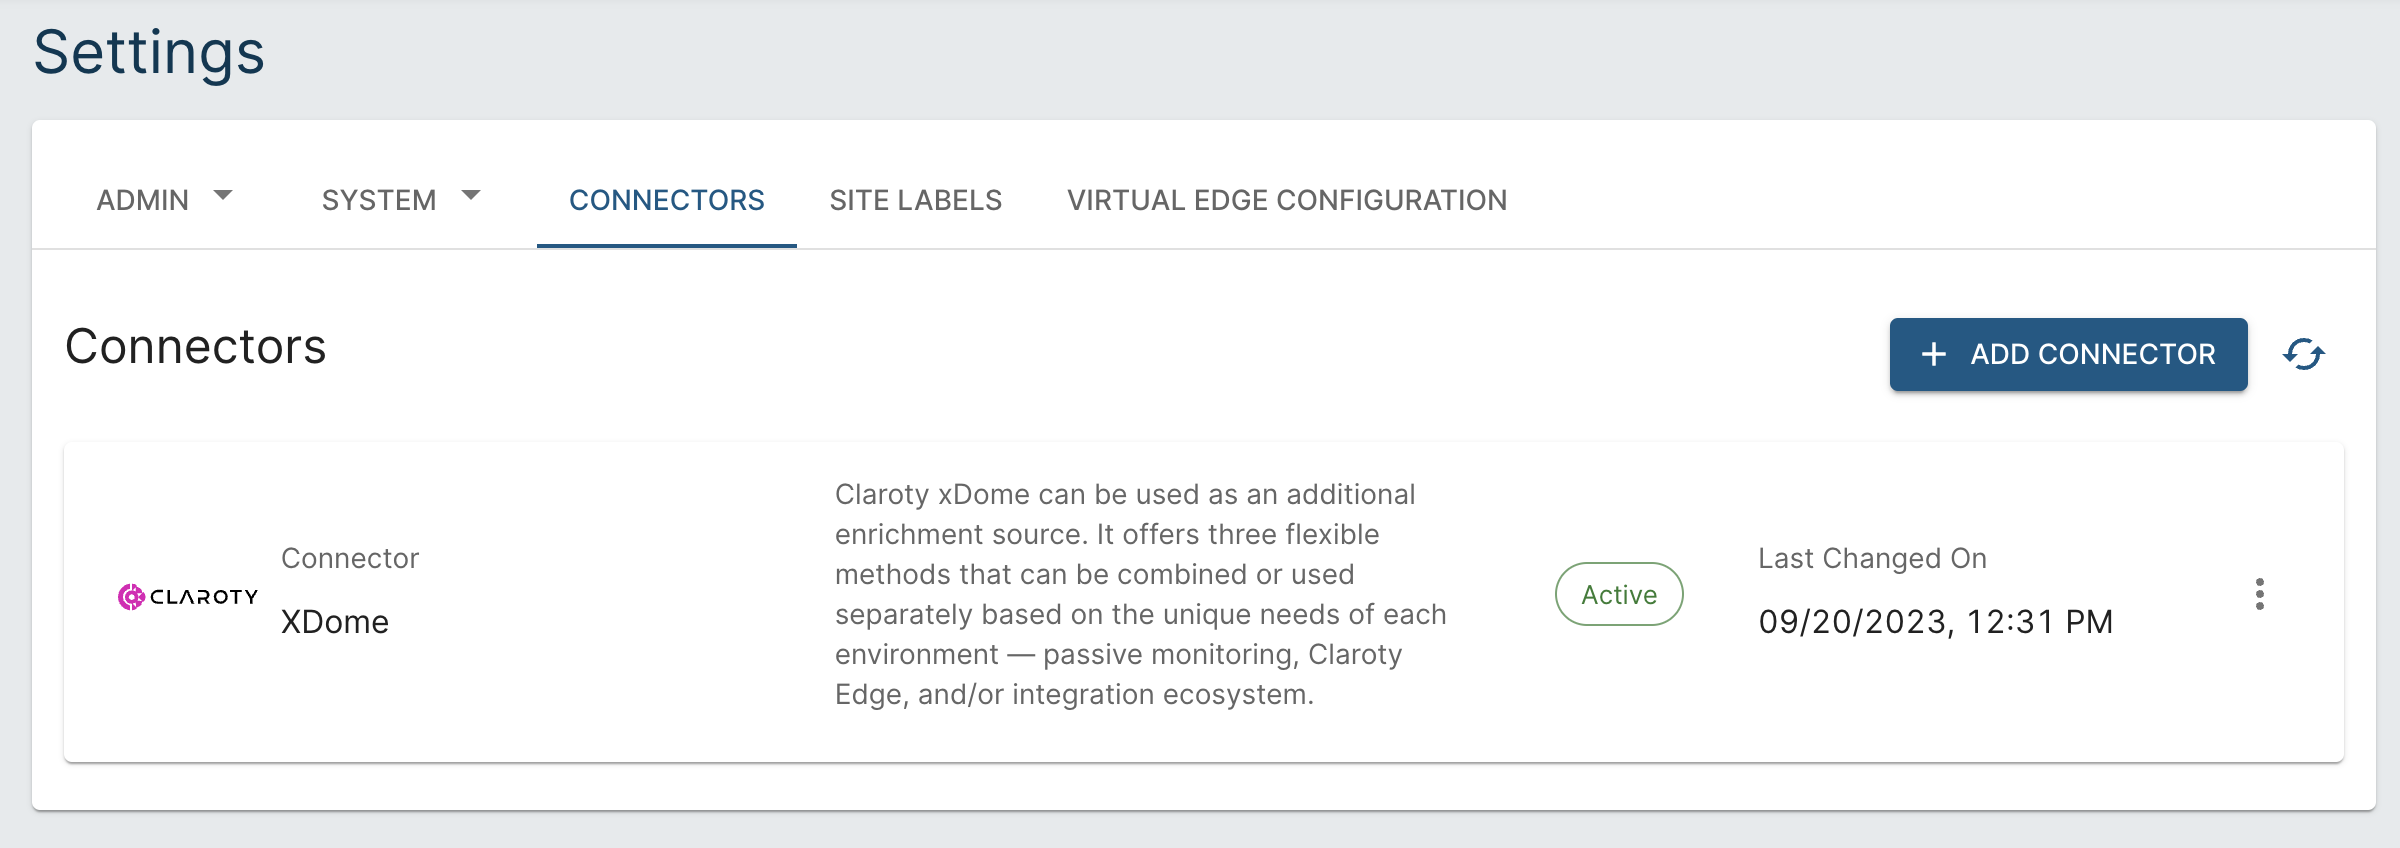Screen dimensions: 2400x848
Task: Switch to the SITE LABELS tab
Action: [x=916, y=200]
